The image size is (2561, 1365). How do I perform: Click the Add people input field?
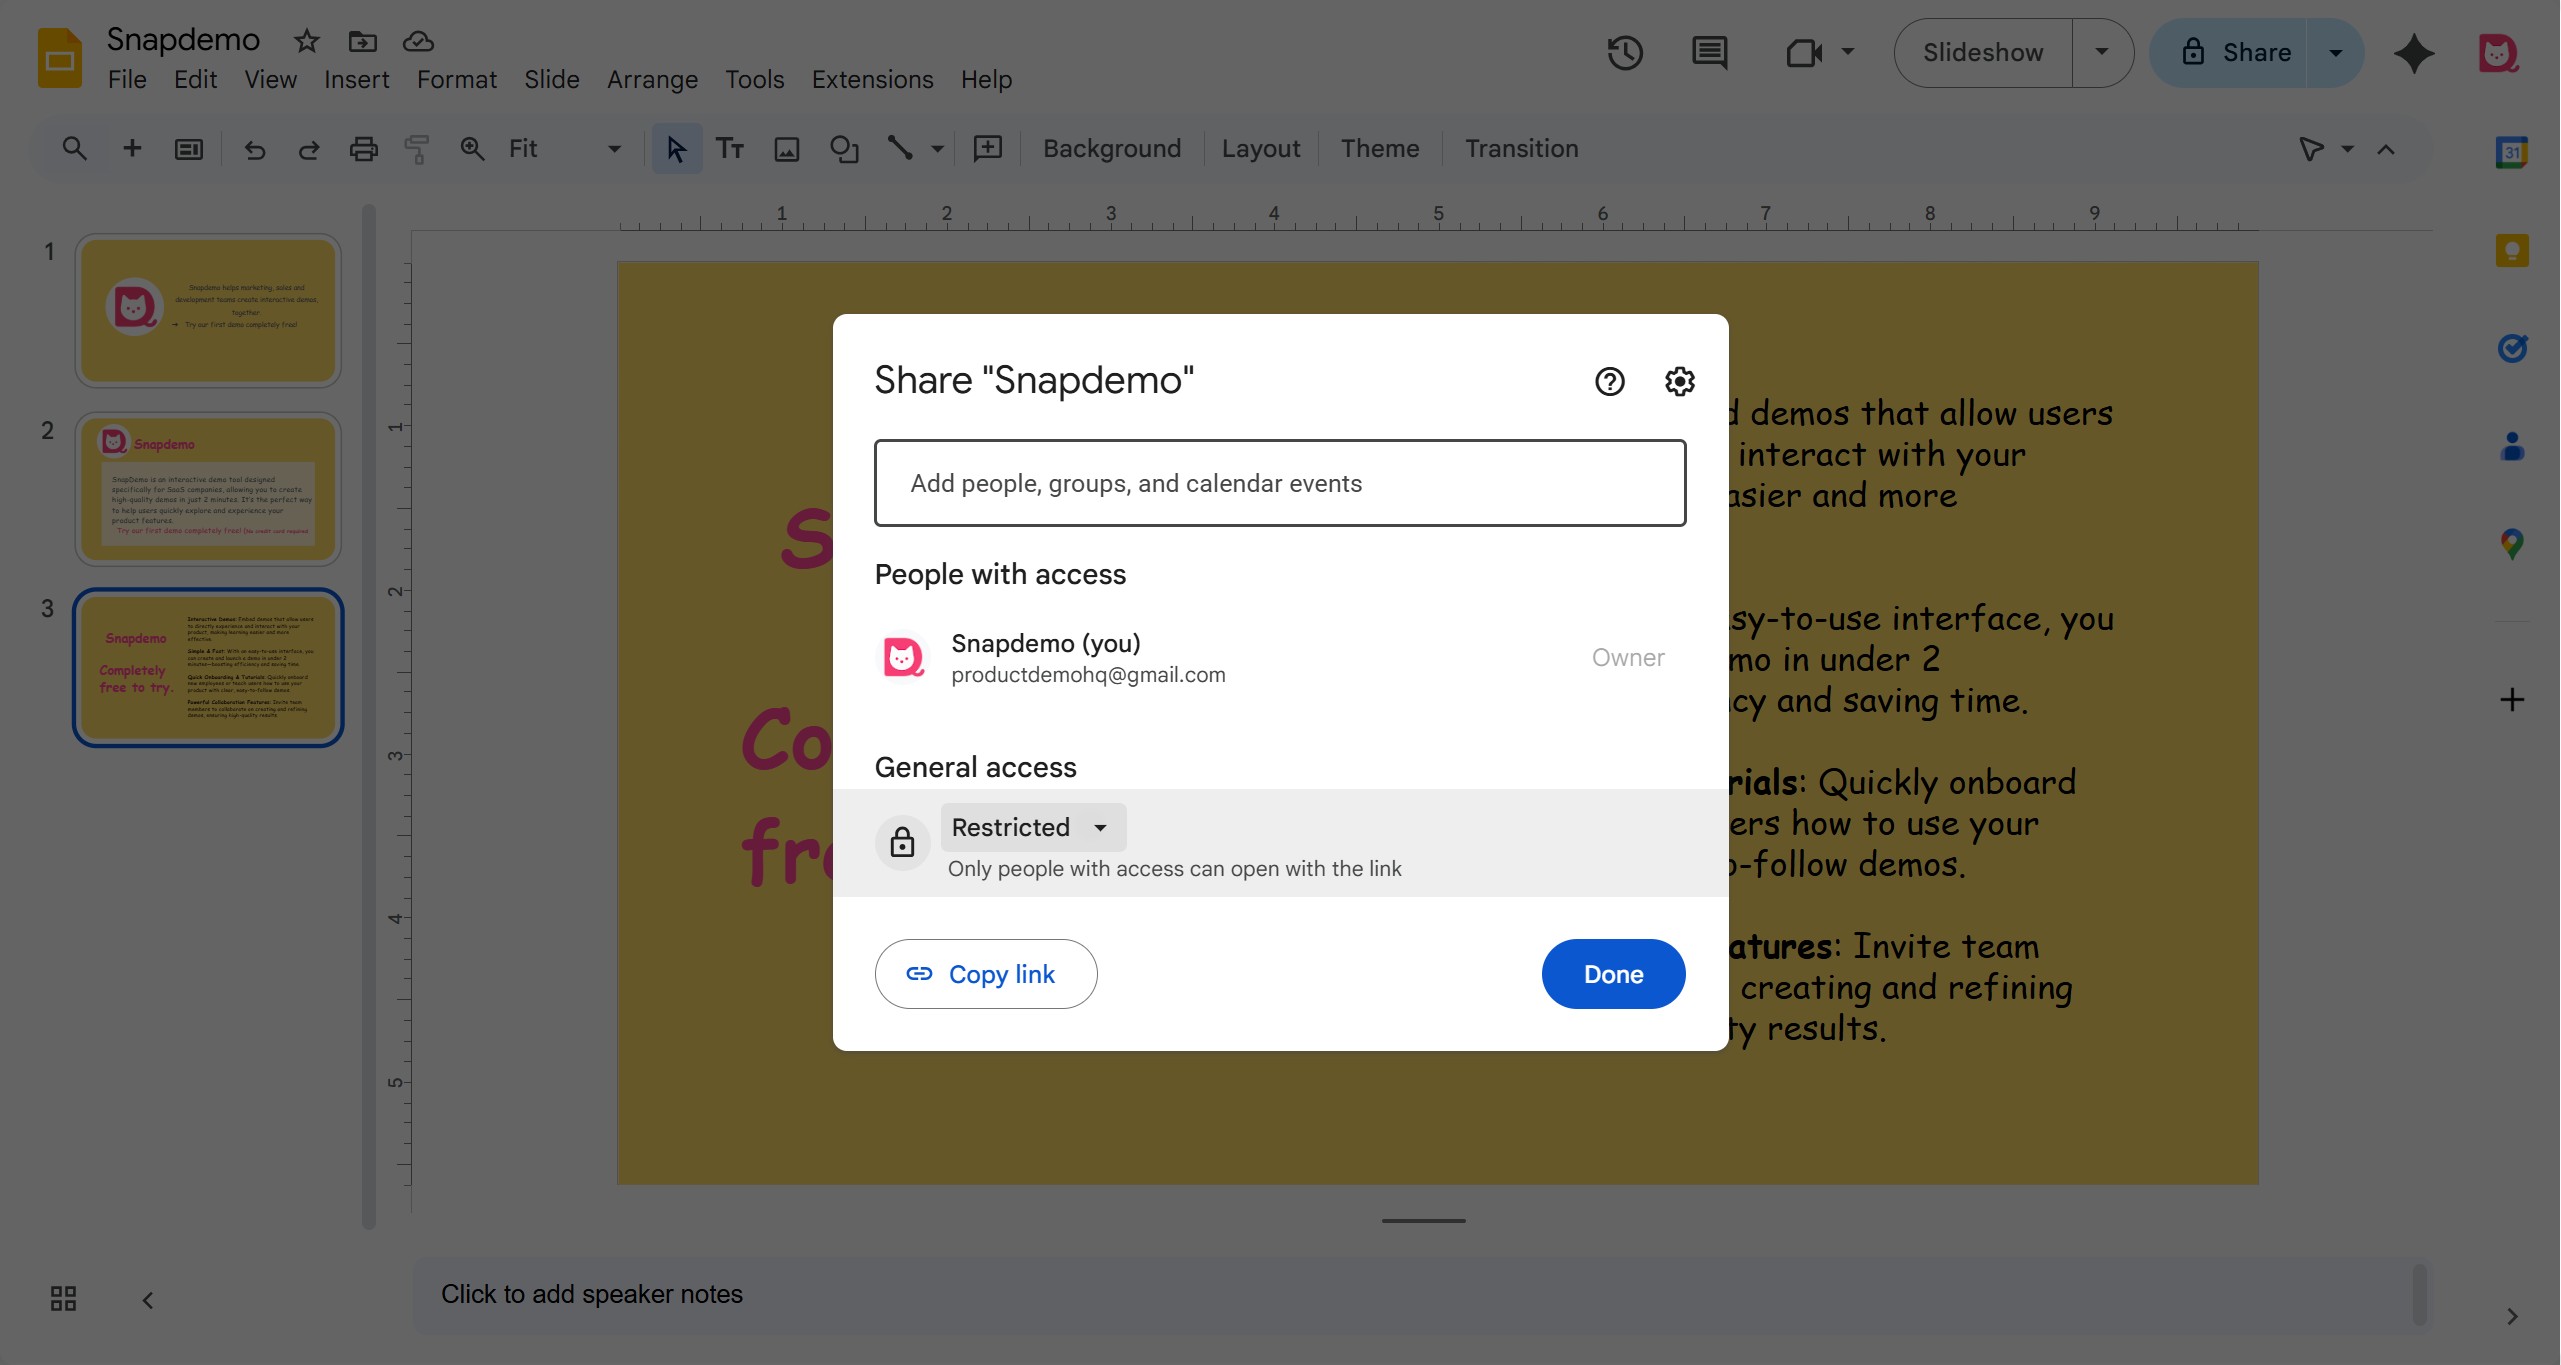[x=1280, y=483]
